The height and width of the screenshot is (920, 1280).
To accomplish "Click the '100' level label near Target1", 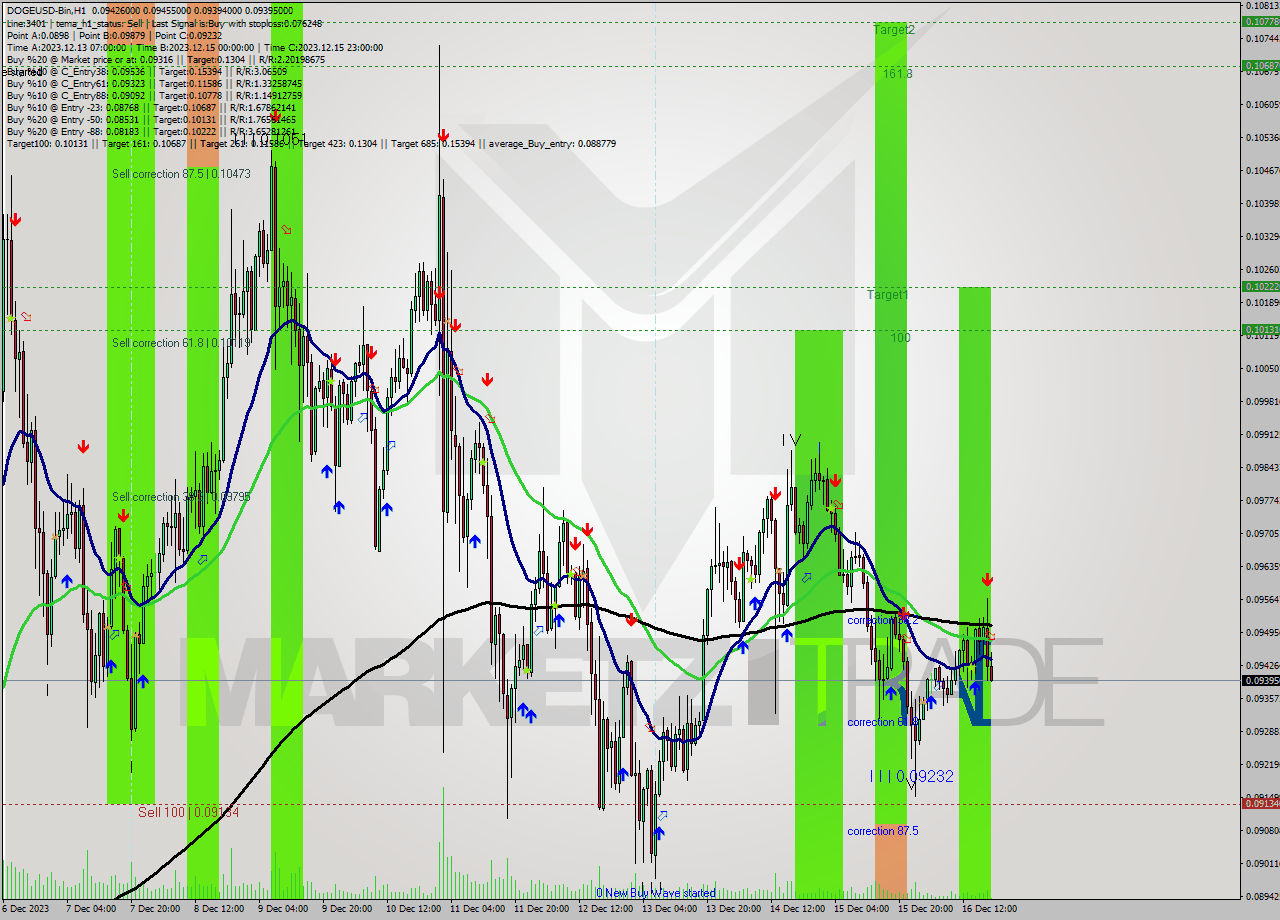I will point(900,338).
